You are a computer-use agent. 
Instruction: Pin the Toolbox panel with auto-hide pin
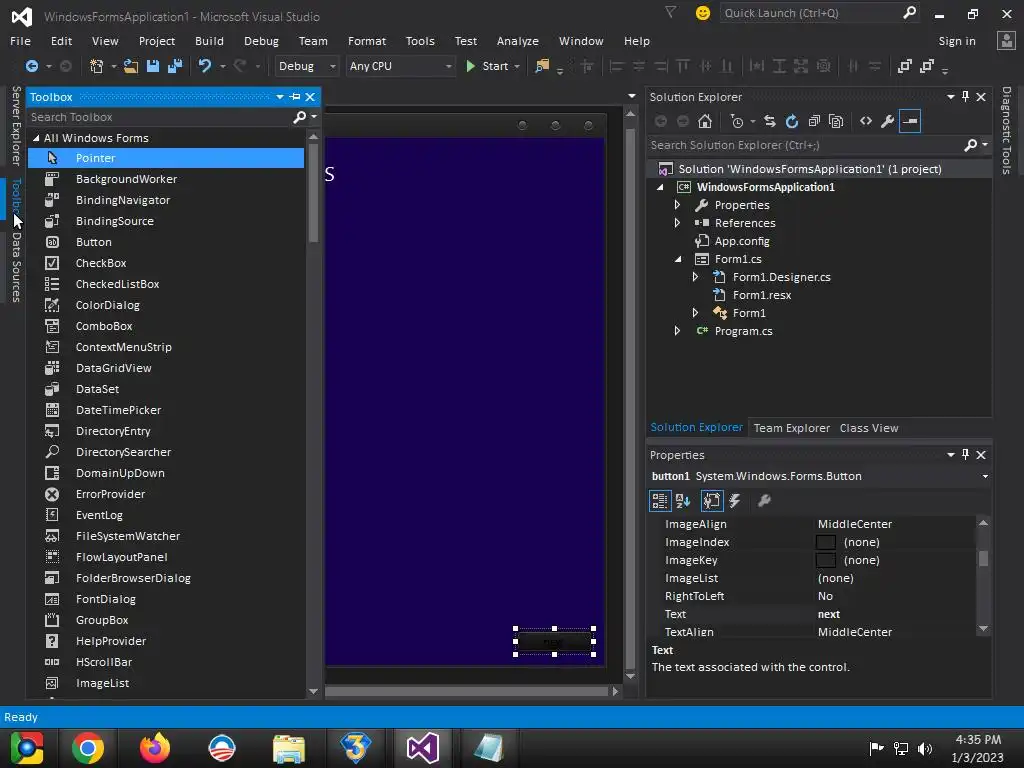[x=295, y=97]
